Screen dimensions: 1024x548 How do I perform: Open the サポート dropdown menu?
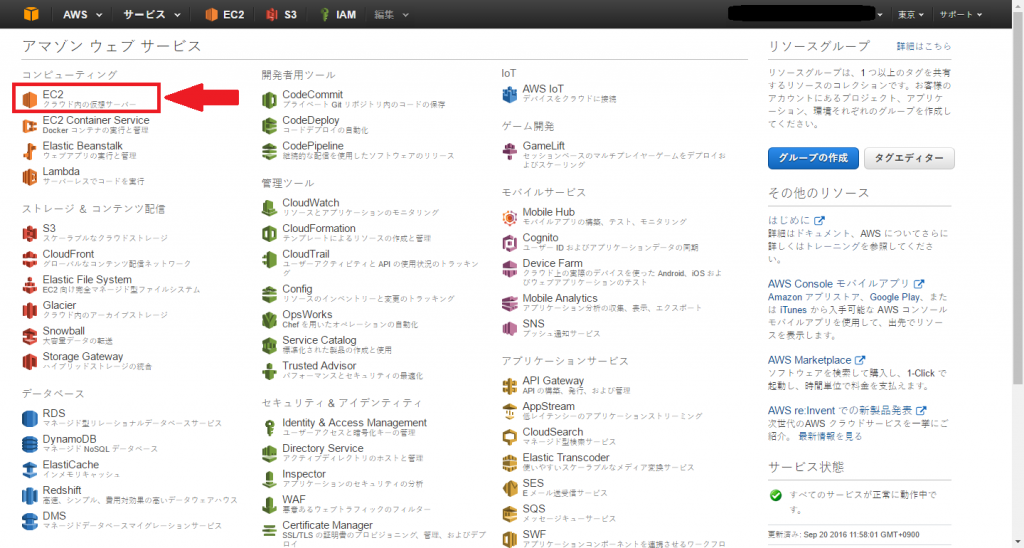[x=960, y=15]
